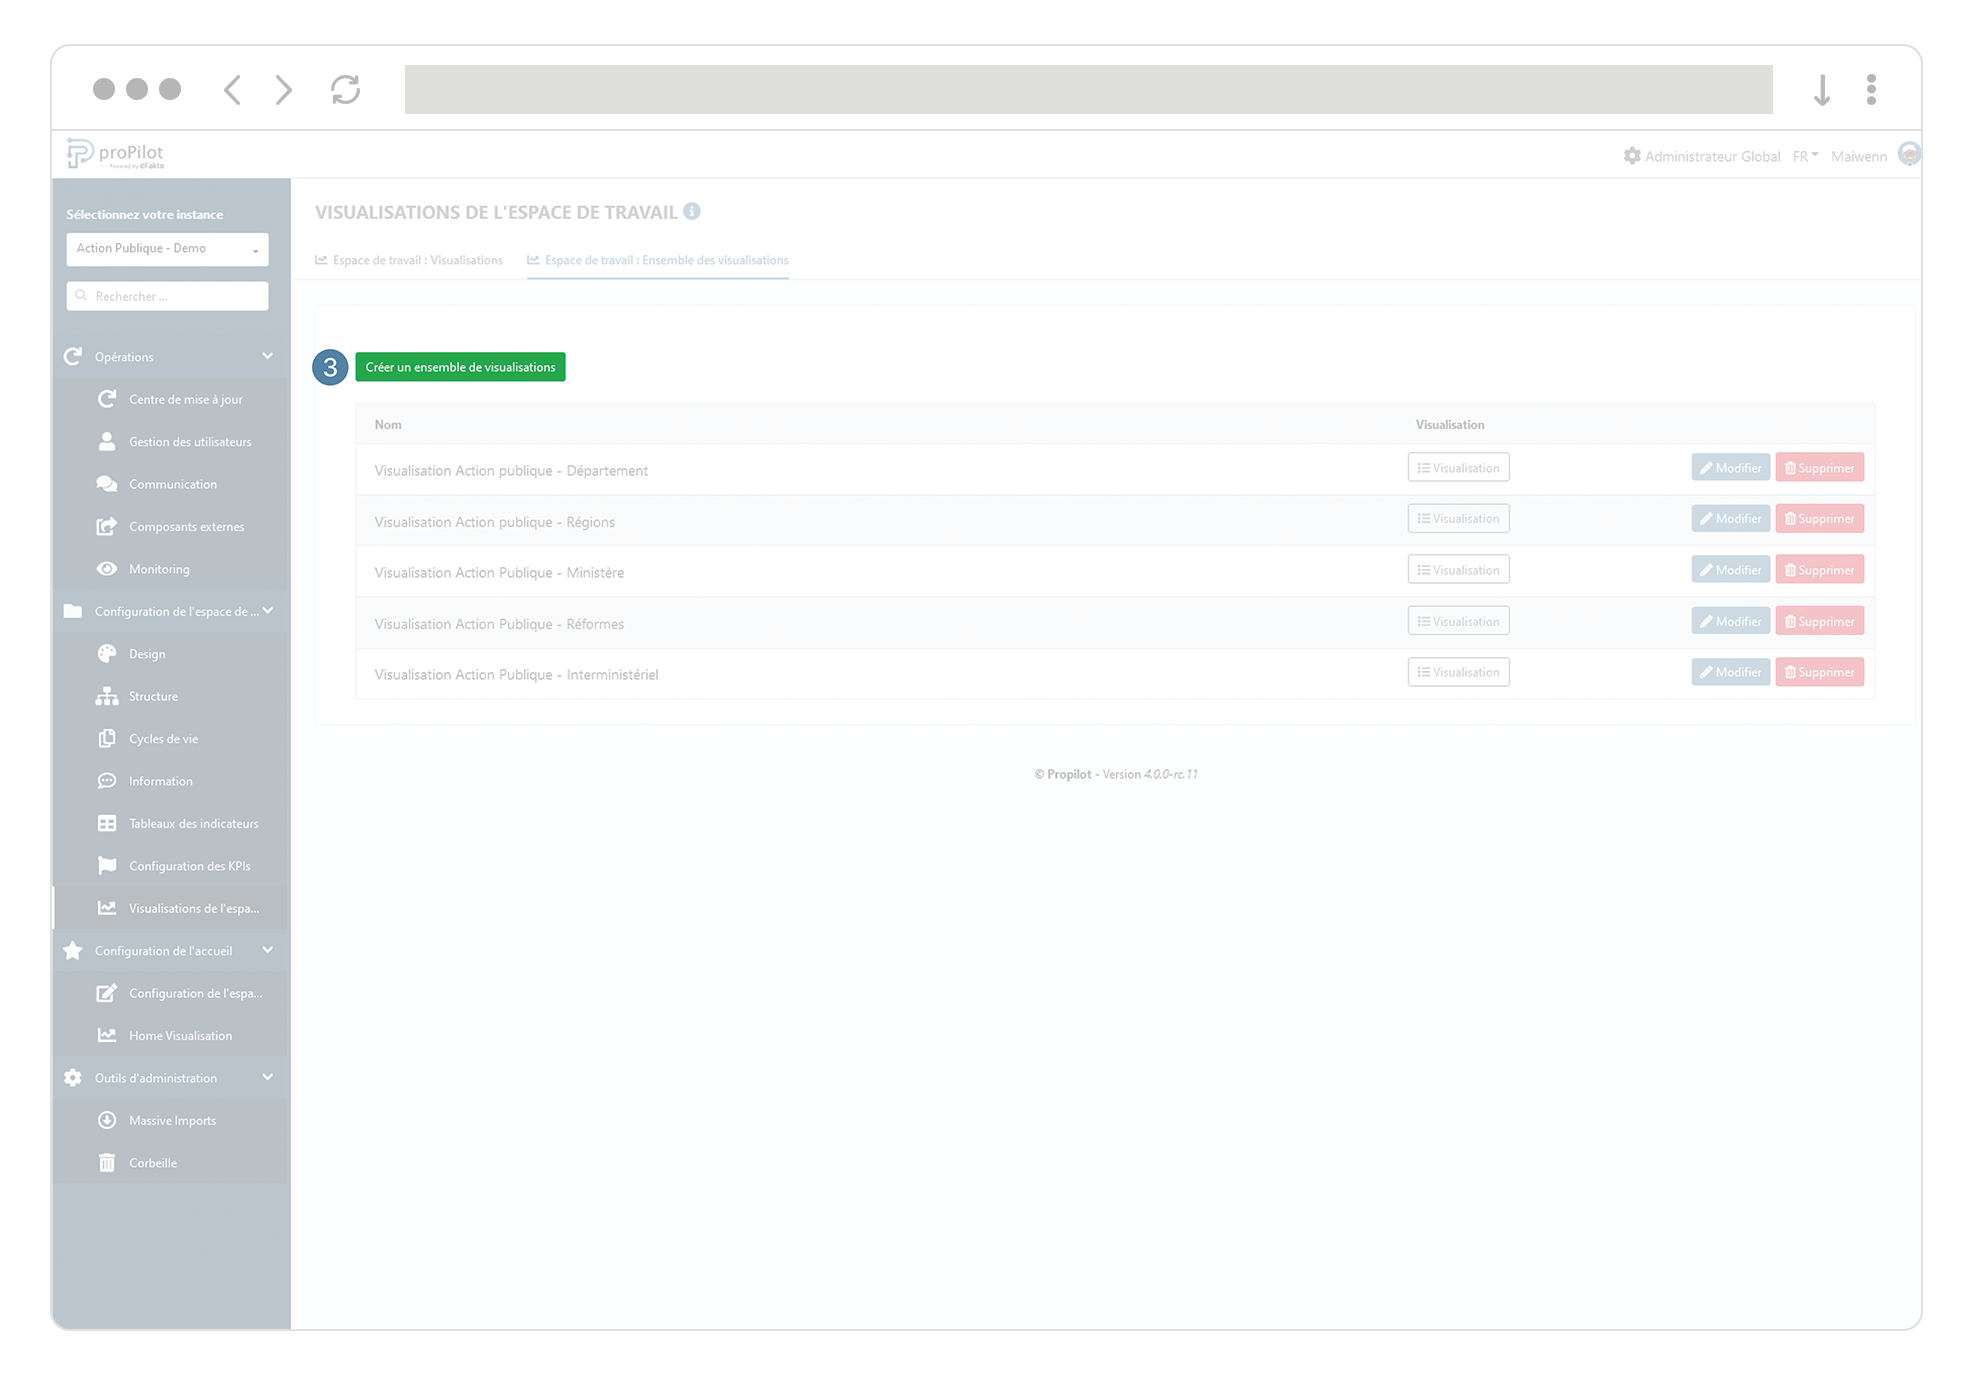Collapse the Opérations section

click(267, 355)
